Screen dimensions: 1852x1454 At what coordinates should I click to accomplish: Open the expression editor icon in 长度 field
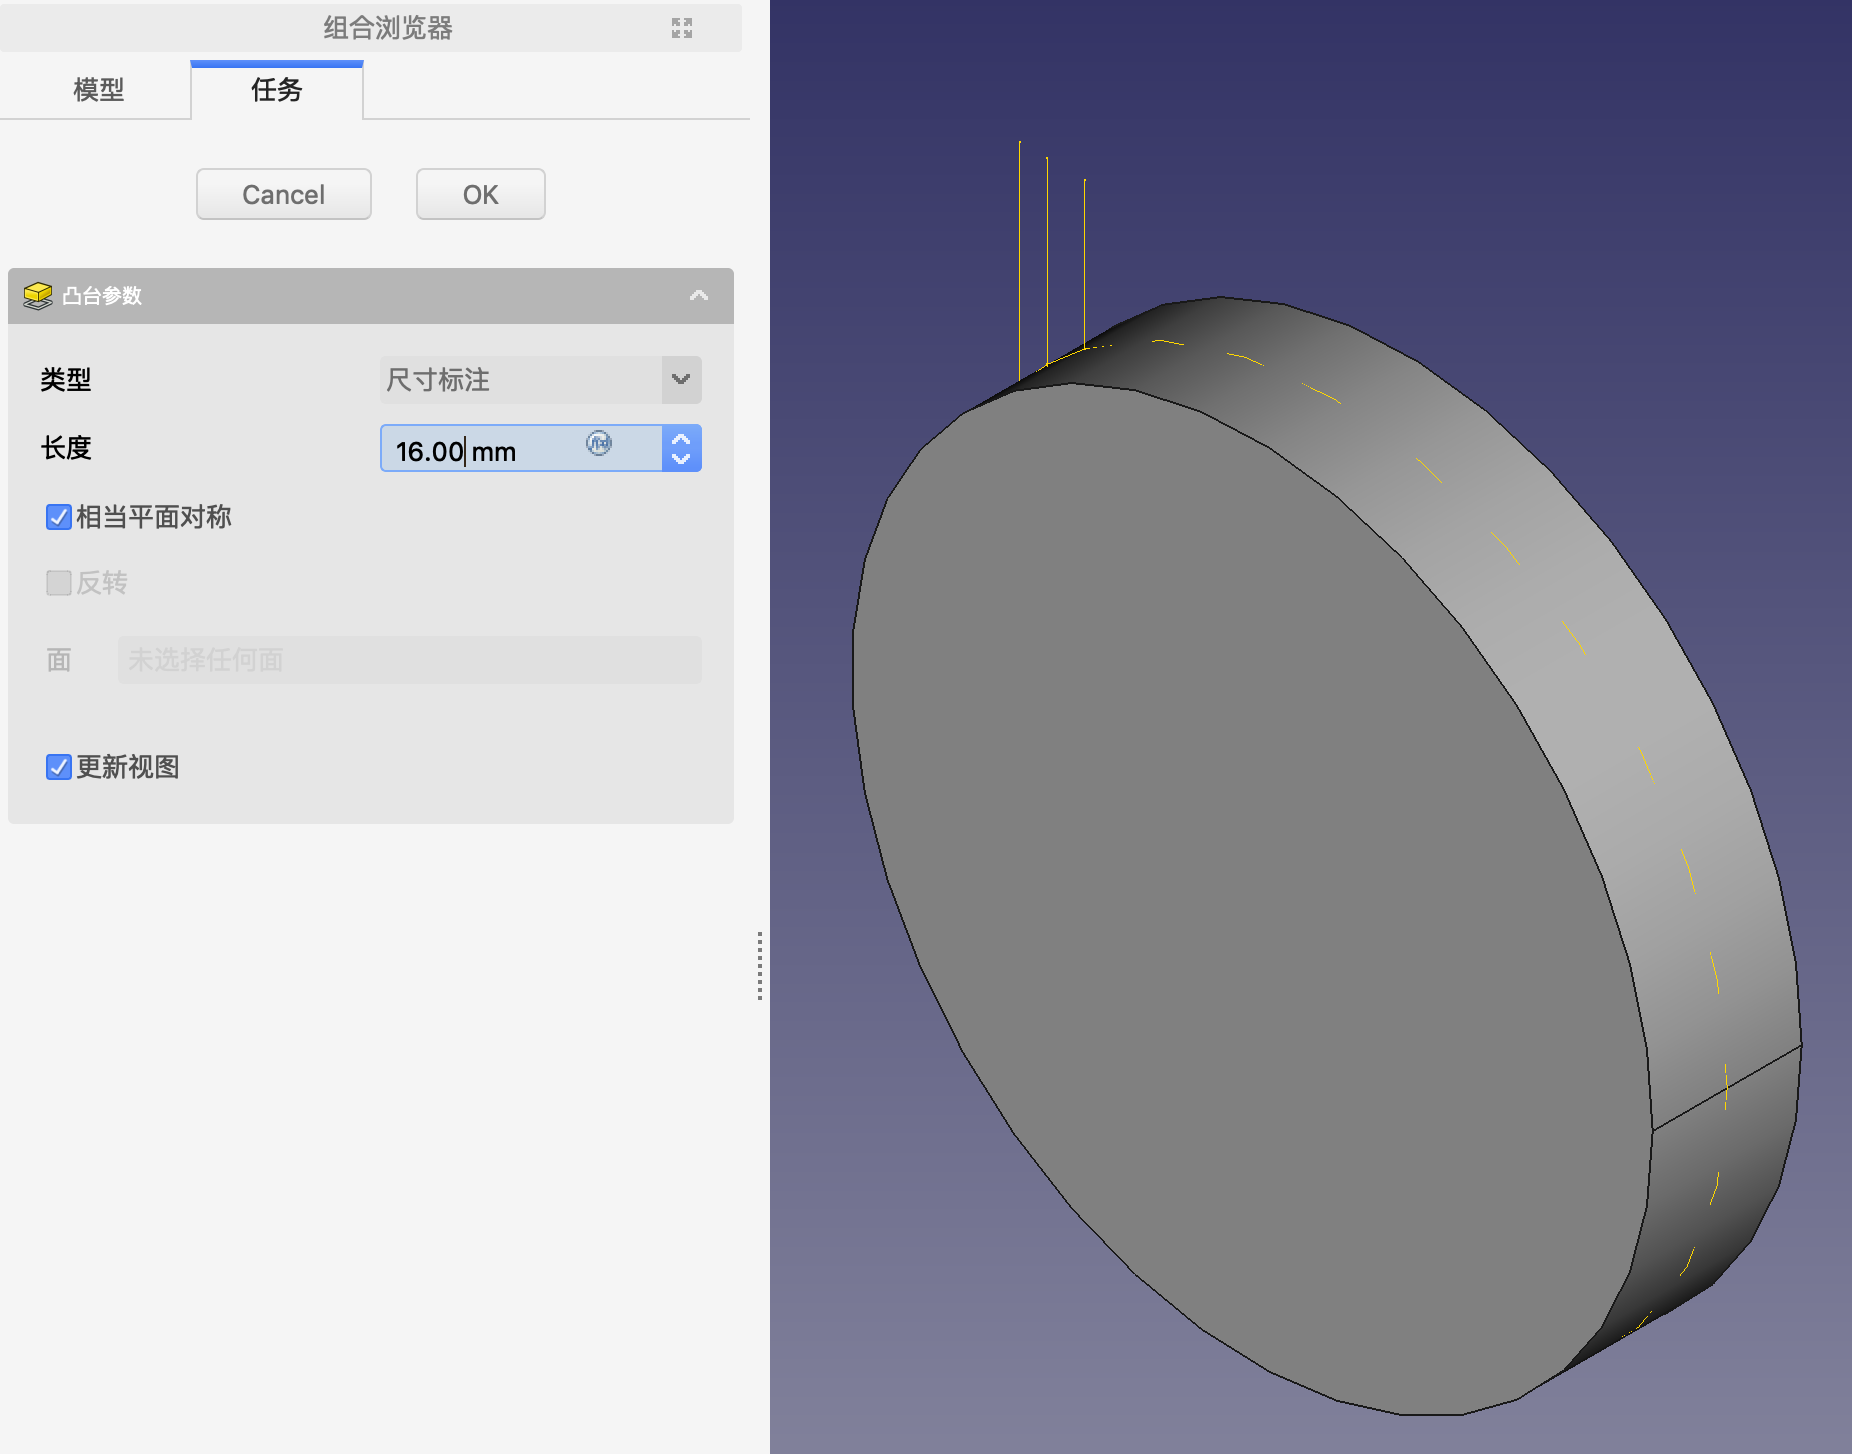coord(598,443)
